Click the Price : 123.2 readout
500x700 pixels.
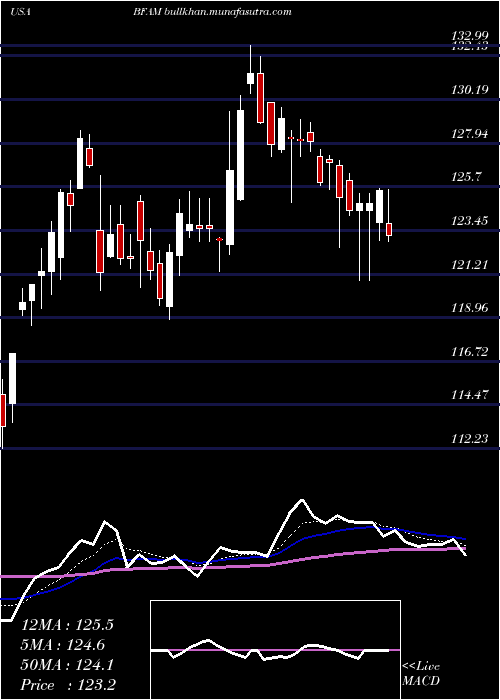pyautogui.click(x=69, y=685)
